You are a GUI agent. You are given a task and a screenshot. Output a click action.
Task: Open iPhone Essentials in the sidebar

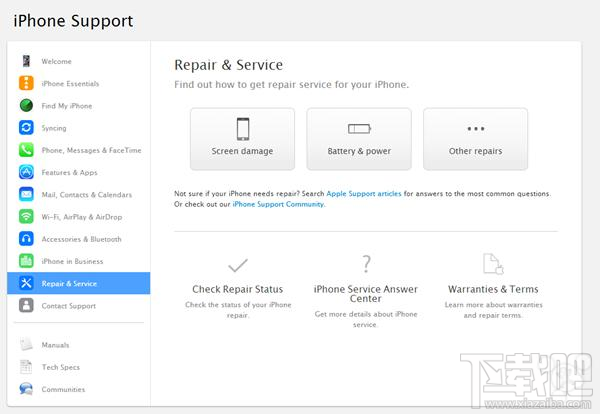tap(70, 83)
